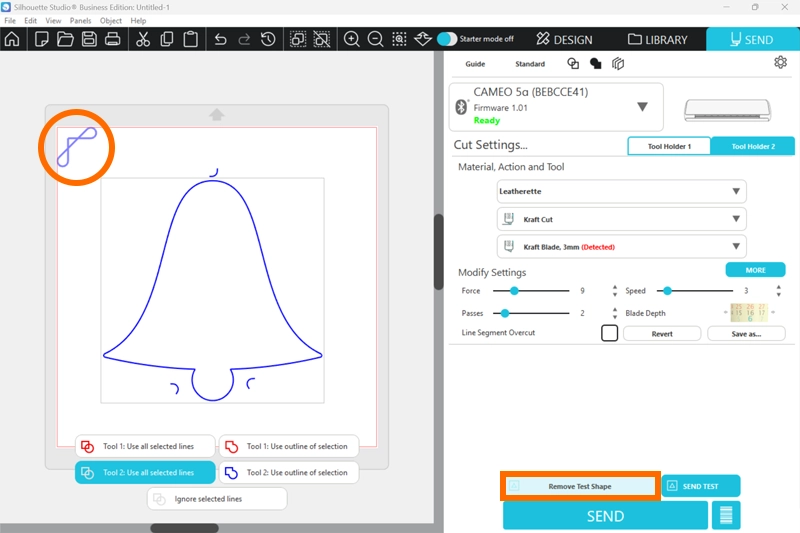Screen dimensions: 800x533
Task: Click the Home icon in the toolbar
Action: [x=12, y=40]
